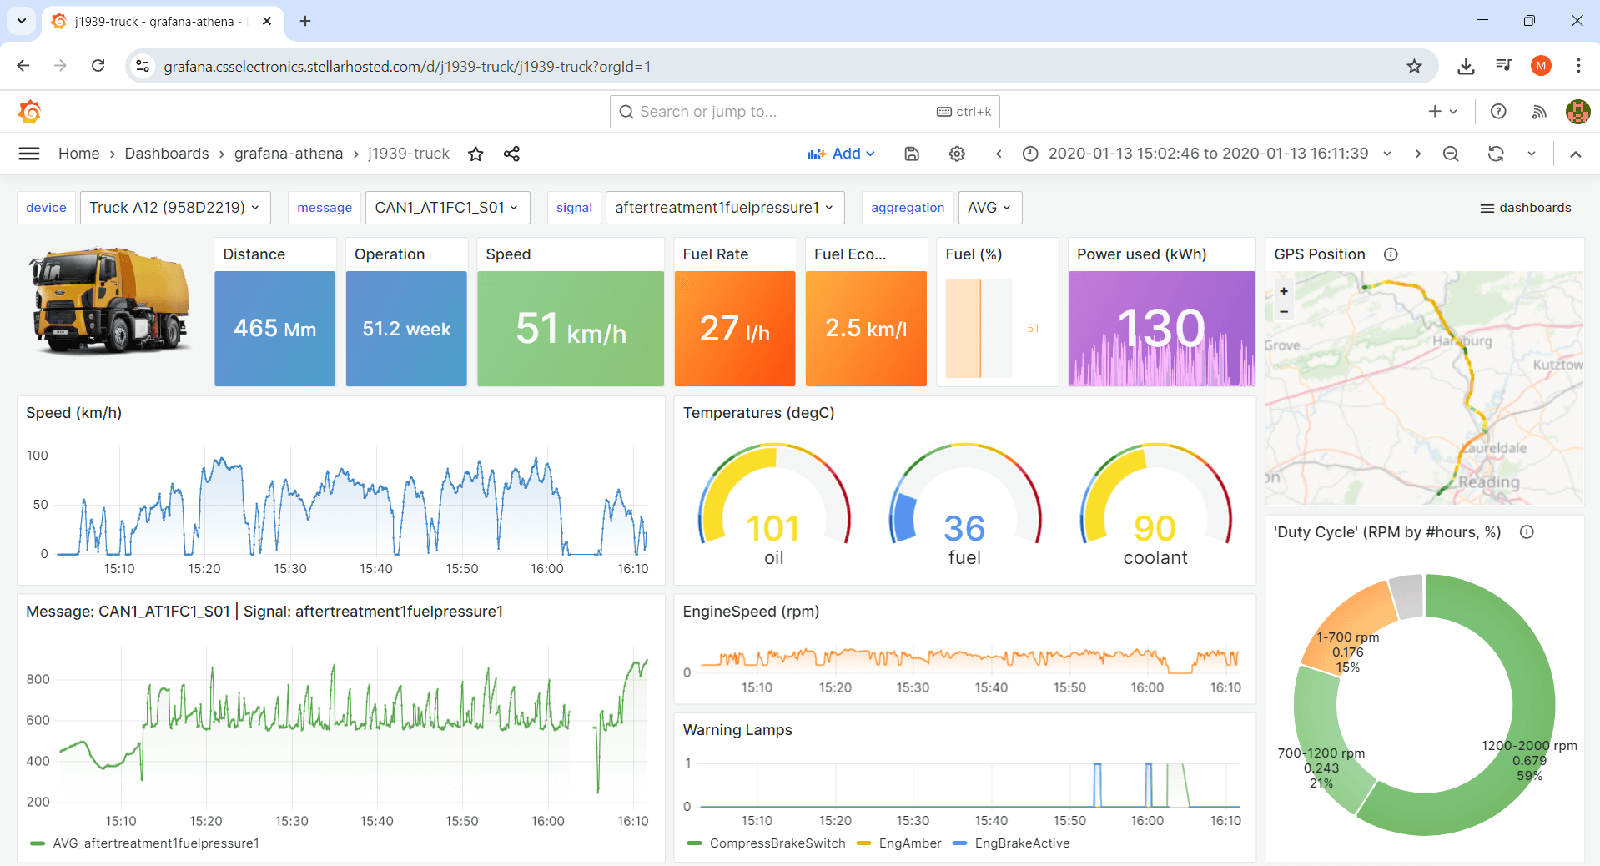Collapse the top toolbar chevron
Screen dimensions: 1600x866
(1576, 154)
